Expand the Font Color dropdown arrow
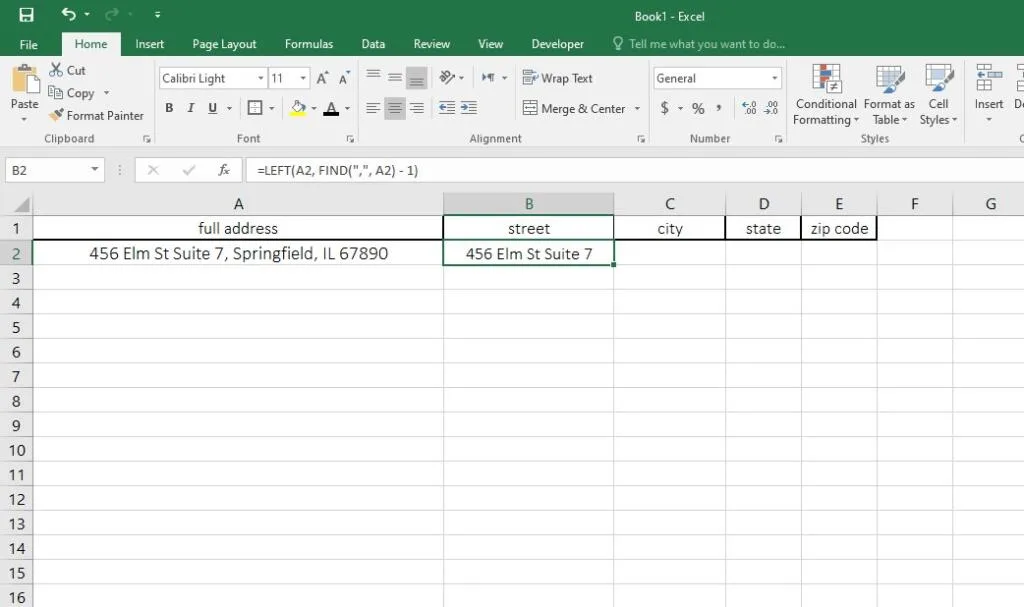The width and height of the screenshot is (1024, 607). [347, 108]
